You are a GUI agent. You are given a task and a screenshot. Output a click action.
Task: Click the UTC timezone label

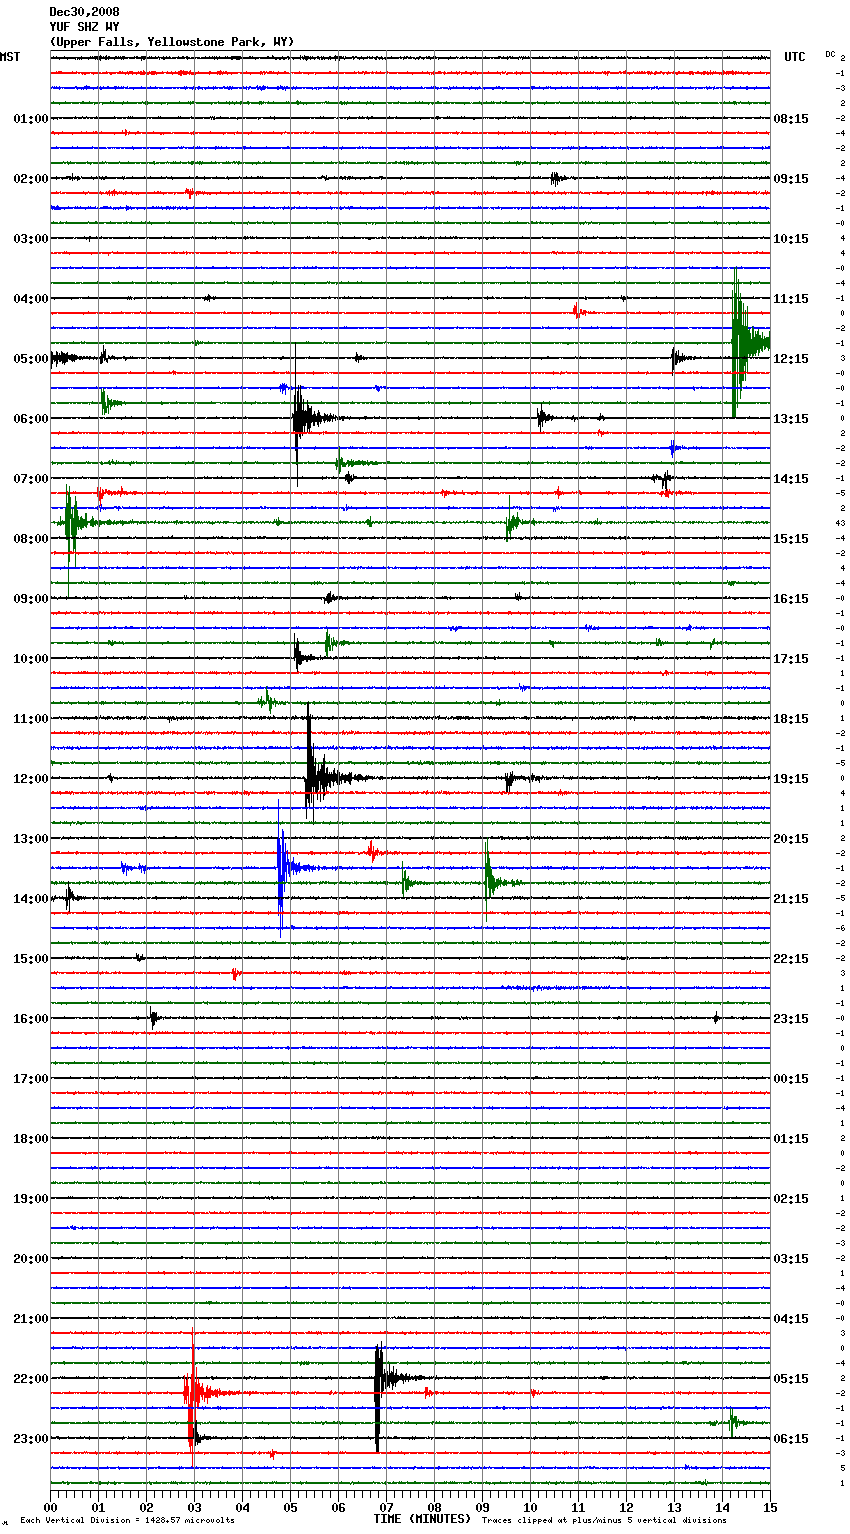(795, 57)
